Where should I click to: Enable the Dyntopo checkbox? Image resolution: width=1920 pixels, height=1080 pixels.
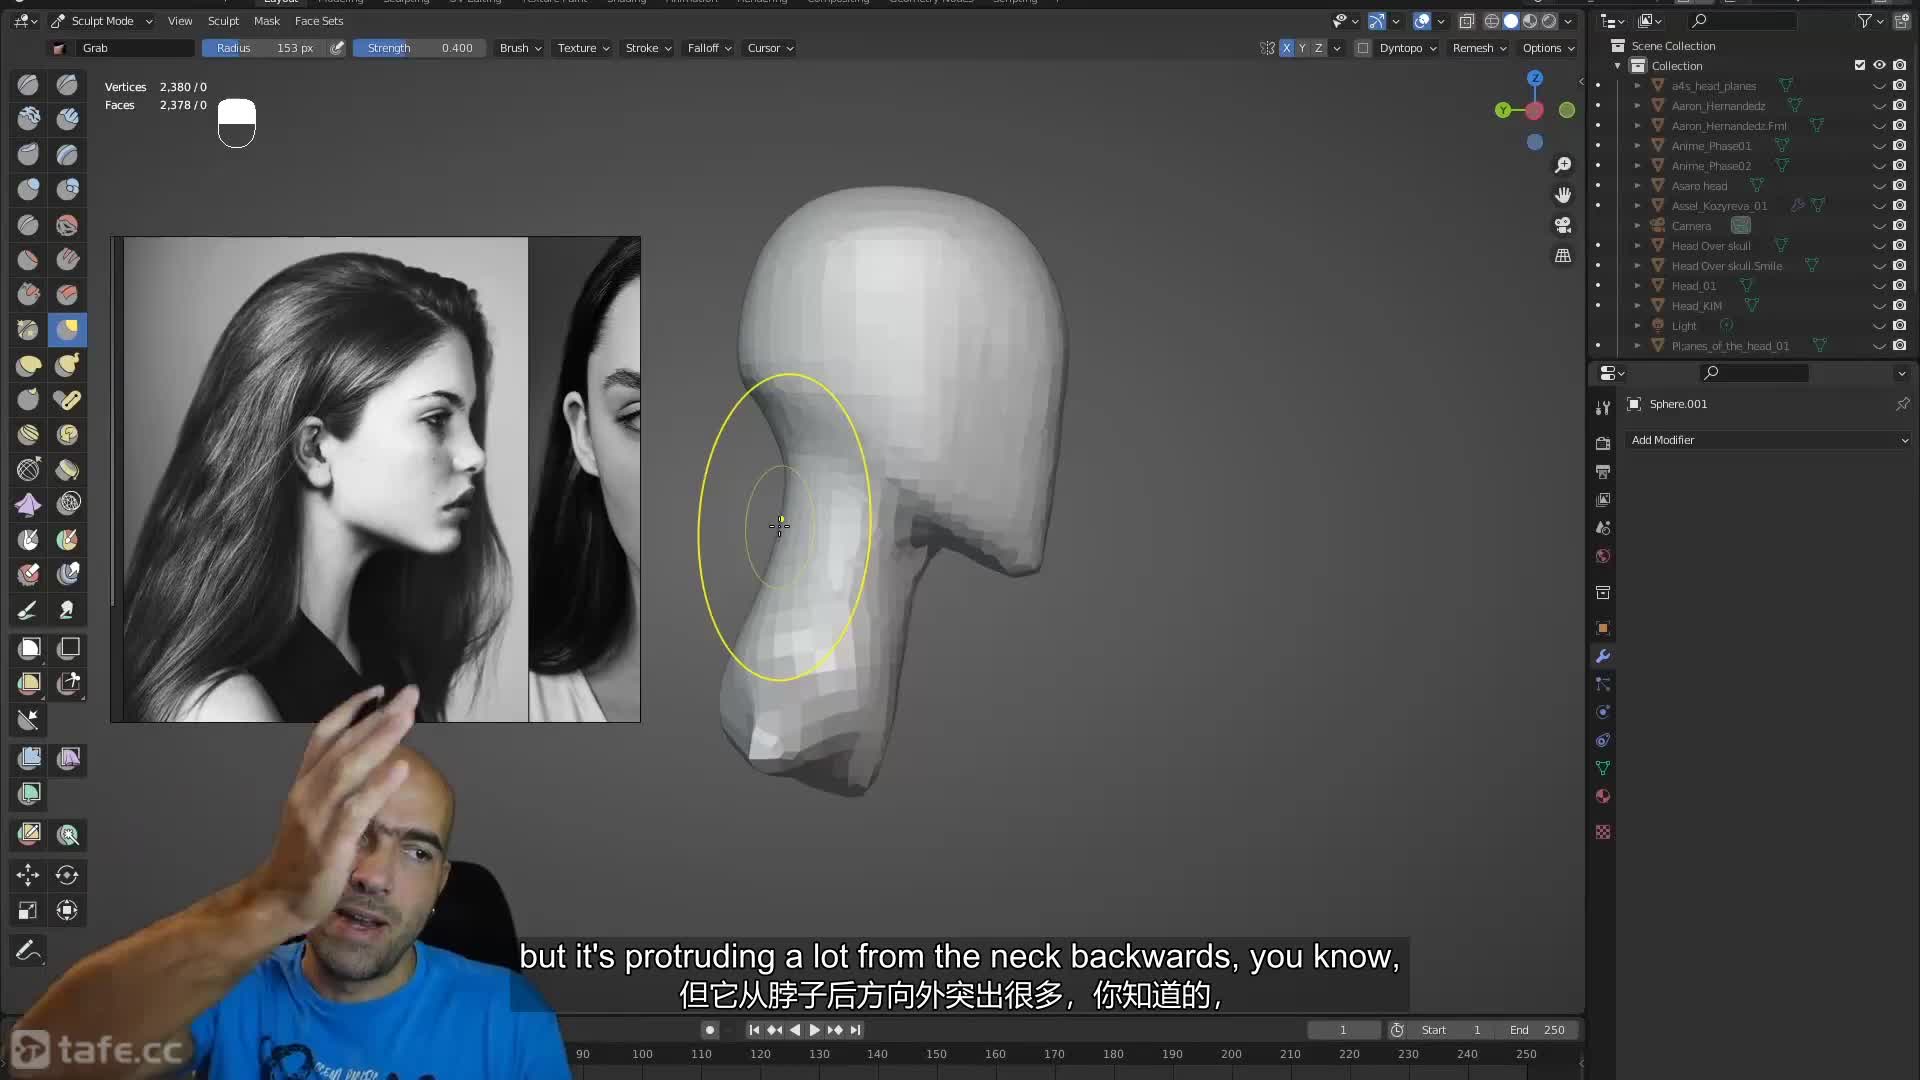(x=1362, y=48)
